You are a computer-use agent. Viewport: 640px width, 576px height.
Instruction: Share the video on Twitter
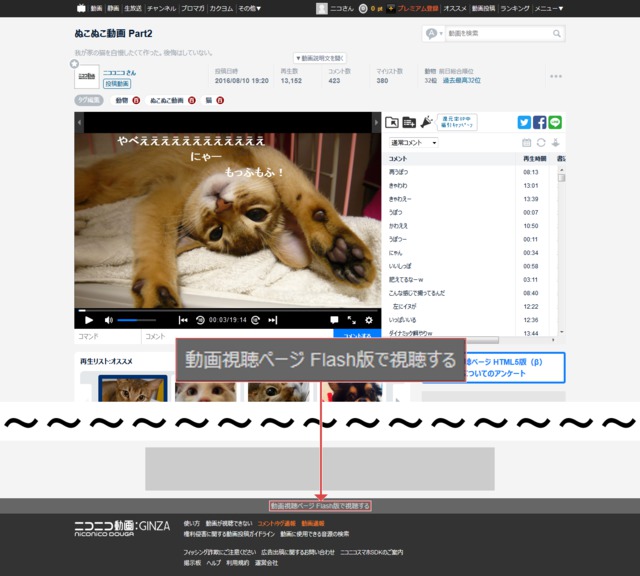[524, 122]
